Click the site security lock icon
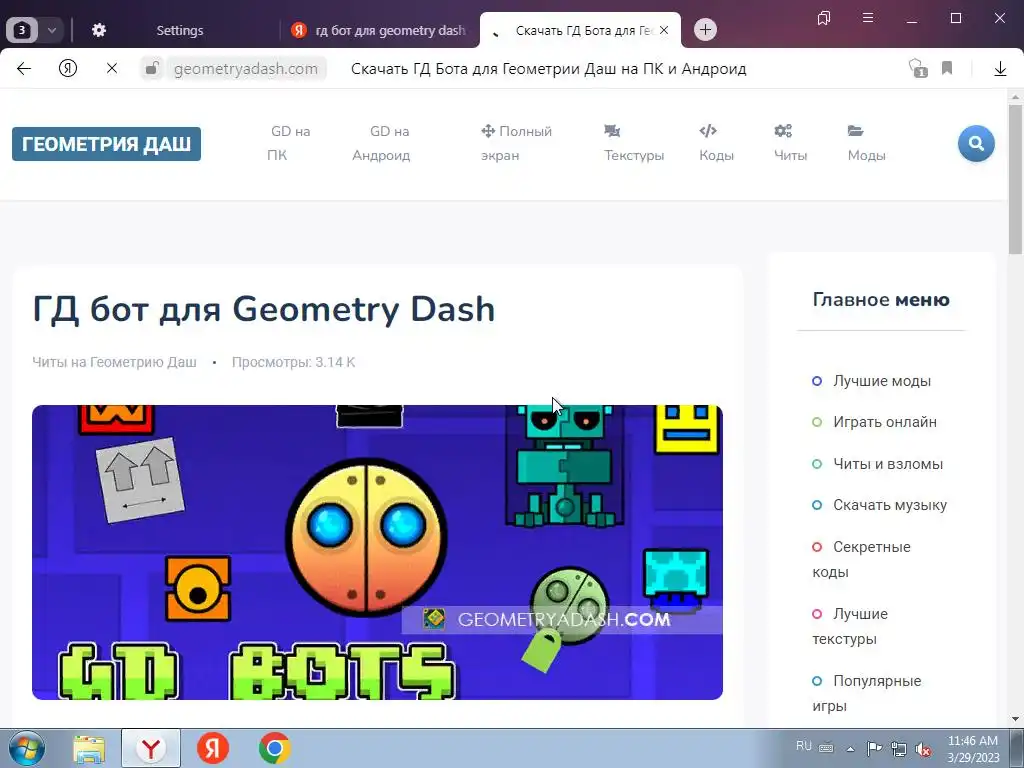 coord(152,68)
